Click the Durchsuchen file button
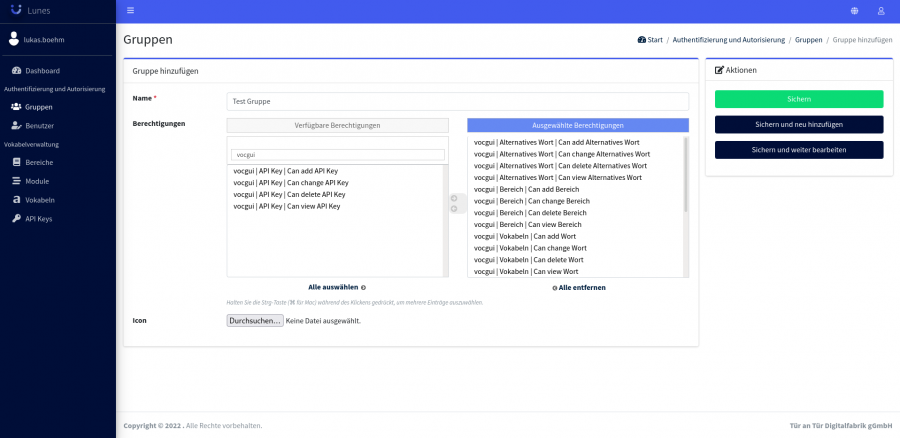Image resolution: width=900 pixels, height=438 pixels. point(255,321)
